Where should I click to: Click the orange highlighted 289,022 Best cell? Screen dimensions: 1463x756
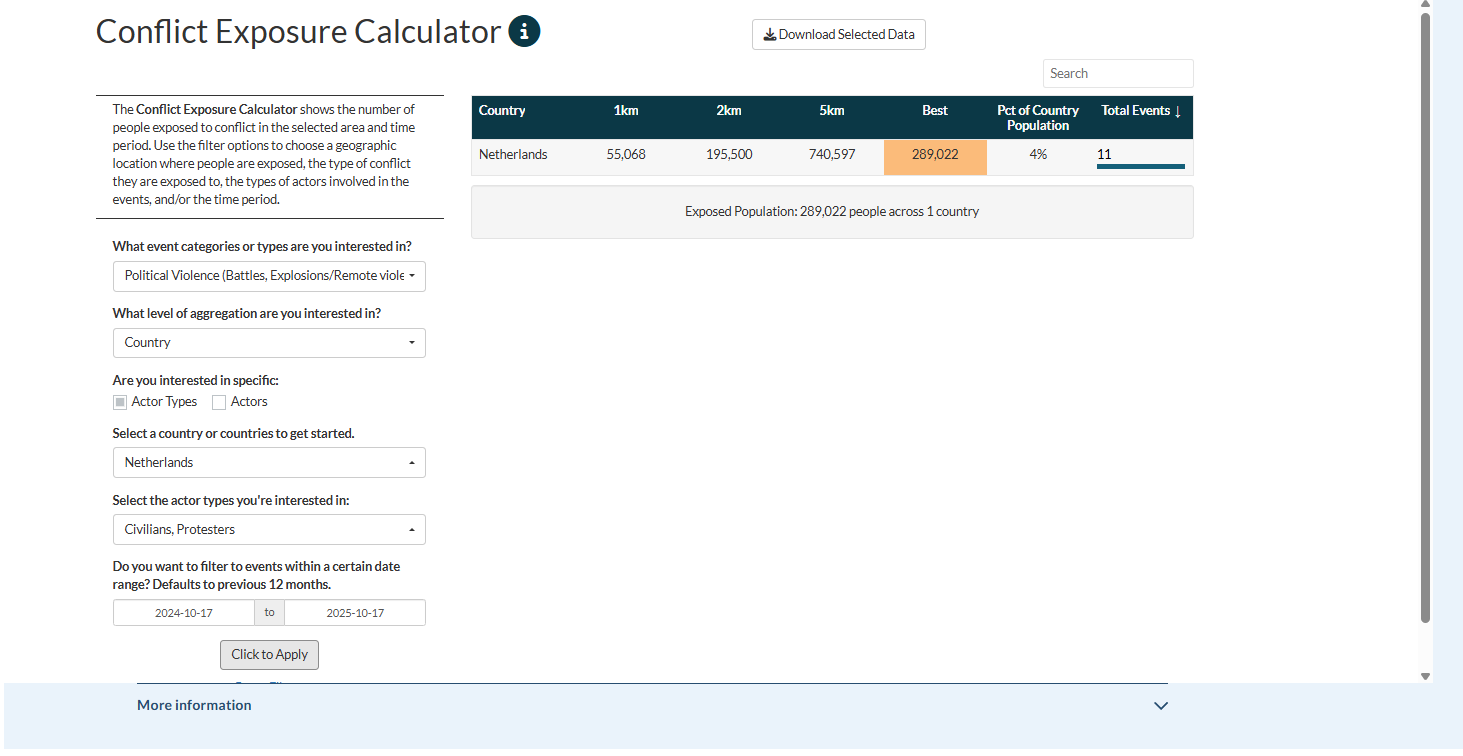934,155
